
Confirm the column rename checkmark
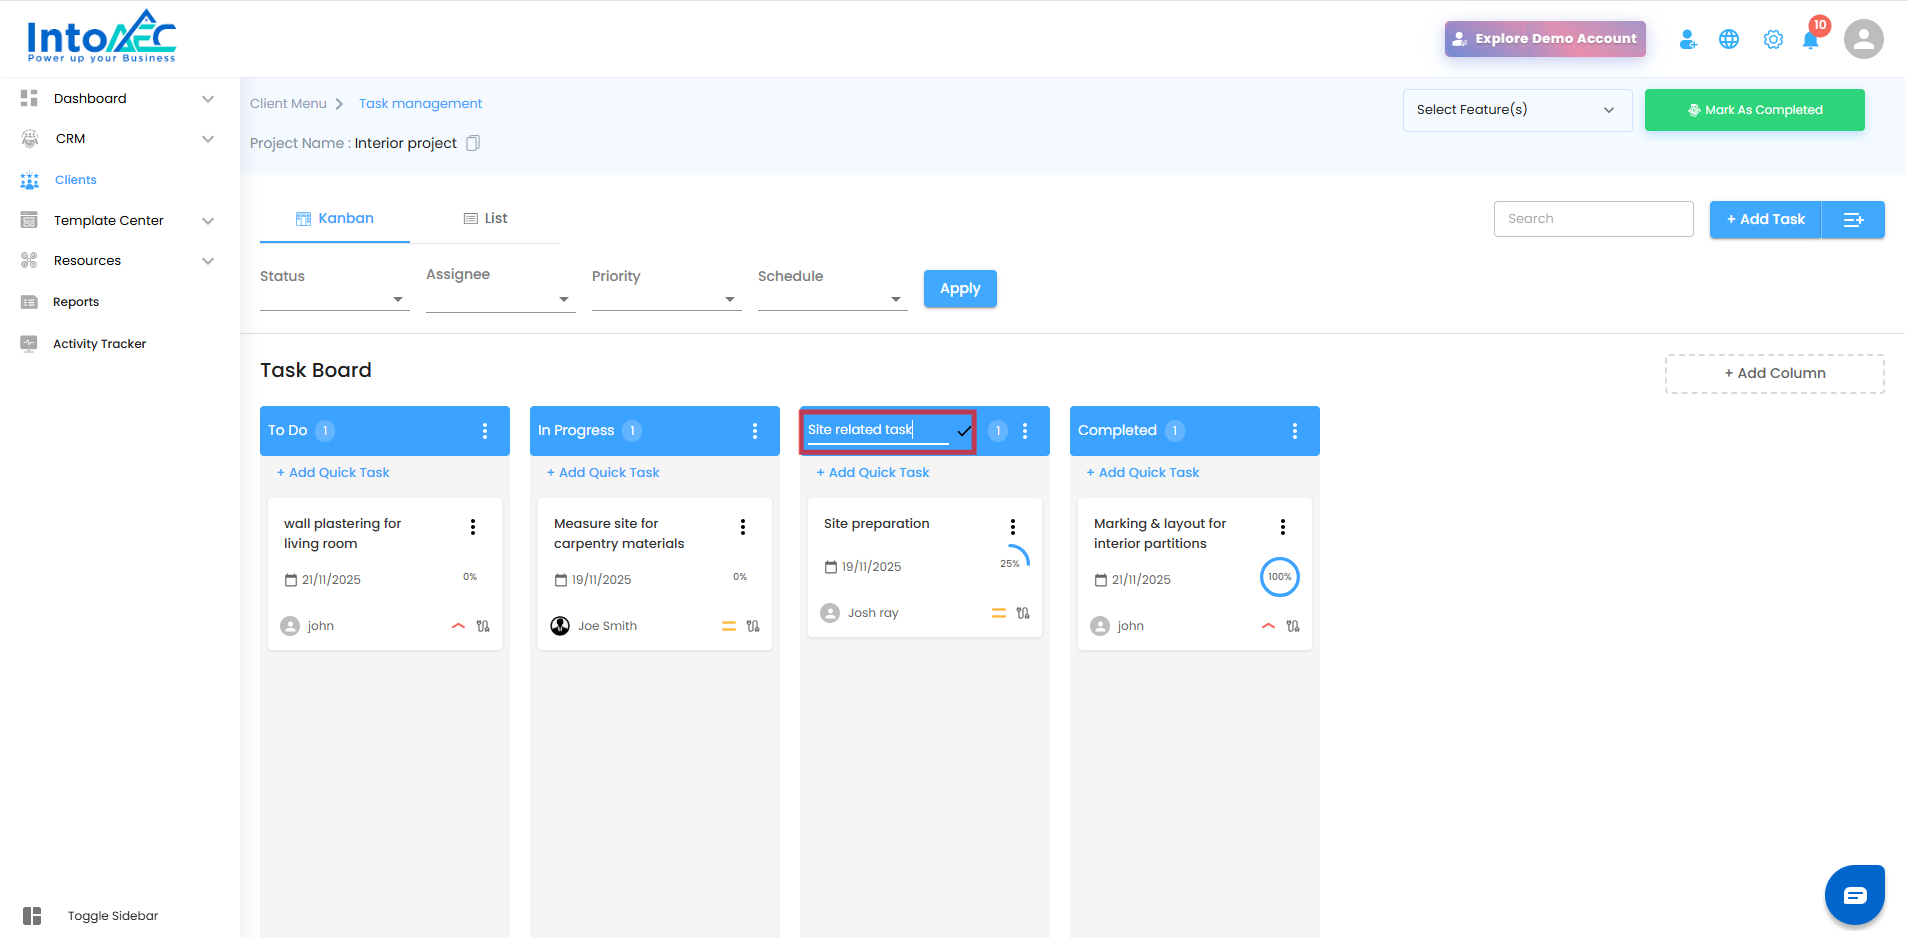point(964,431)
